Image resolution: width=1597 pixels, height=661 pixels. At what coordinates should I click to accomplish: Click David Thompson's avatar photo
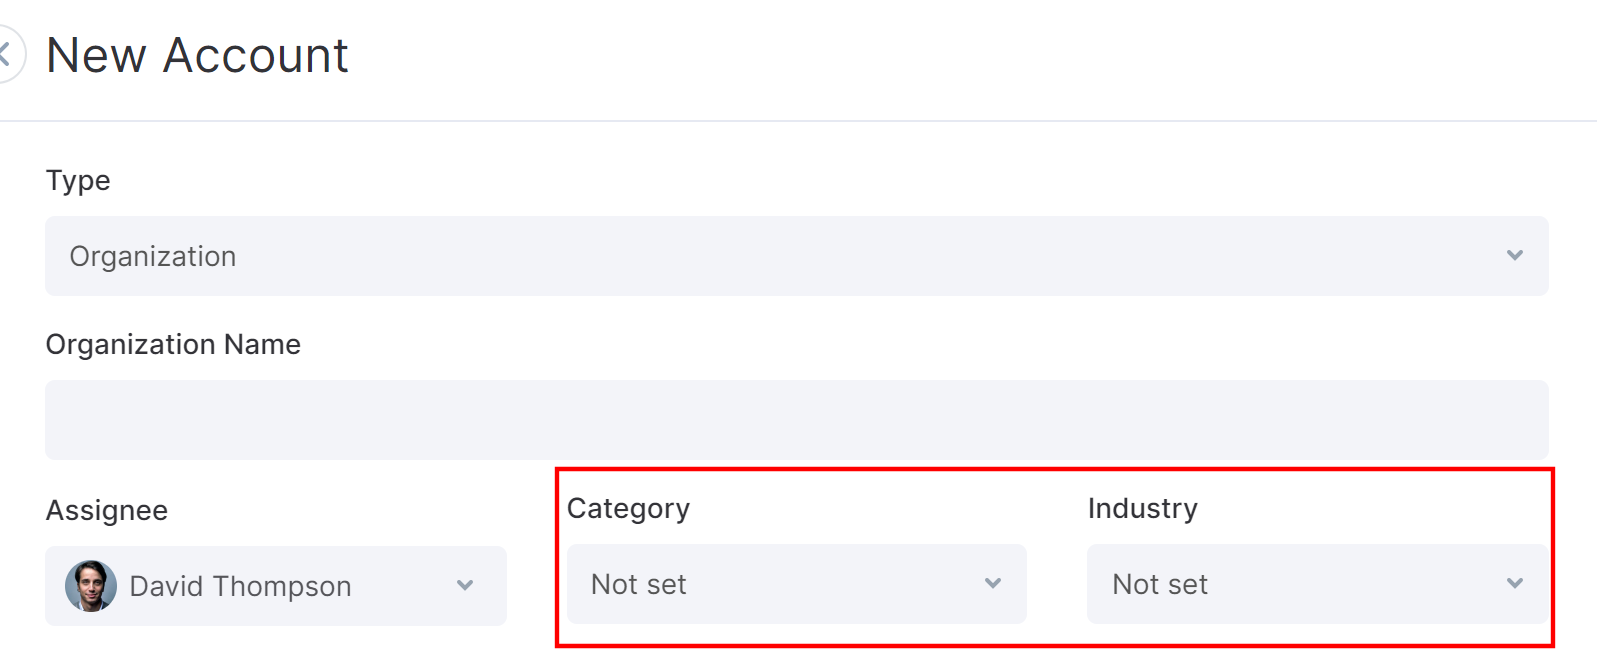pyautogui.click(x=91, y=586)
